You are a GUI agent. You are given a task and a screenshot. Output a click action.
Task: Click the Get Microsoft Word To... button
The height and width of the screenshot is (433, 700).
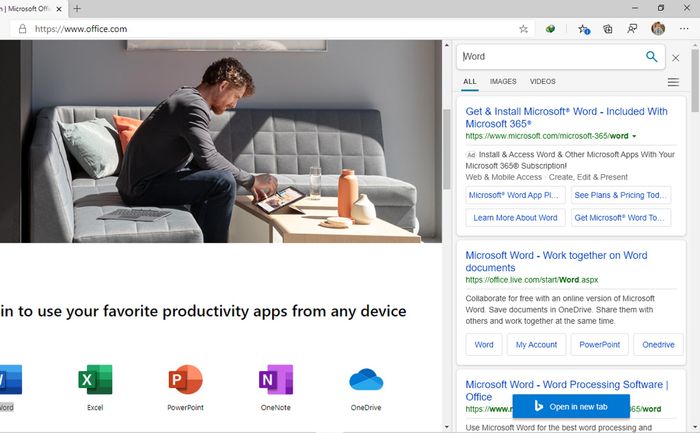tap(621, 218)
